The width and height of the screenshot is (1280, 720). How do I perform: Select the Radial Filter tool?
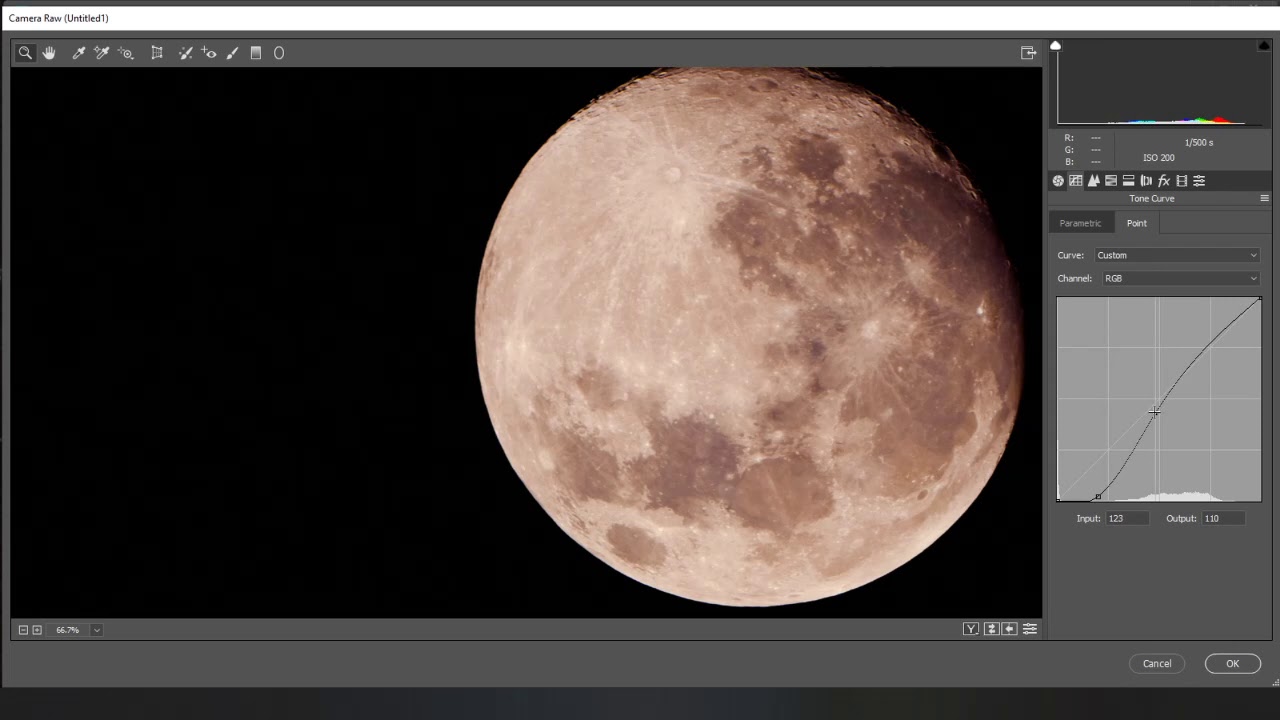tap(279, 53)
